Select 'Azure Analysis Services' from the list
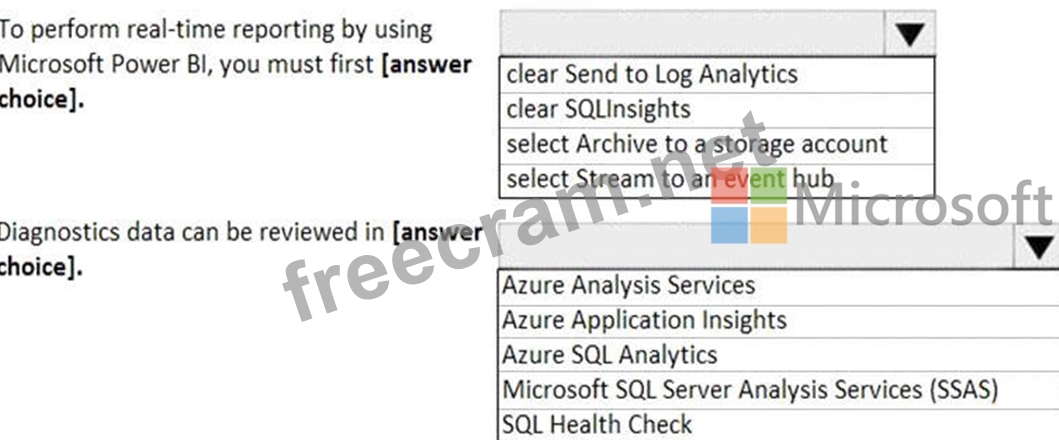 pos(778,287)
